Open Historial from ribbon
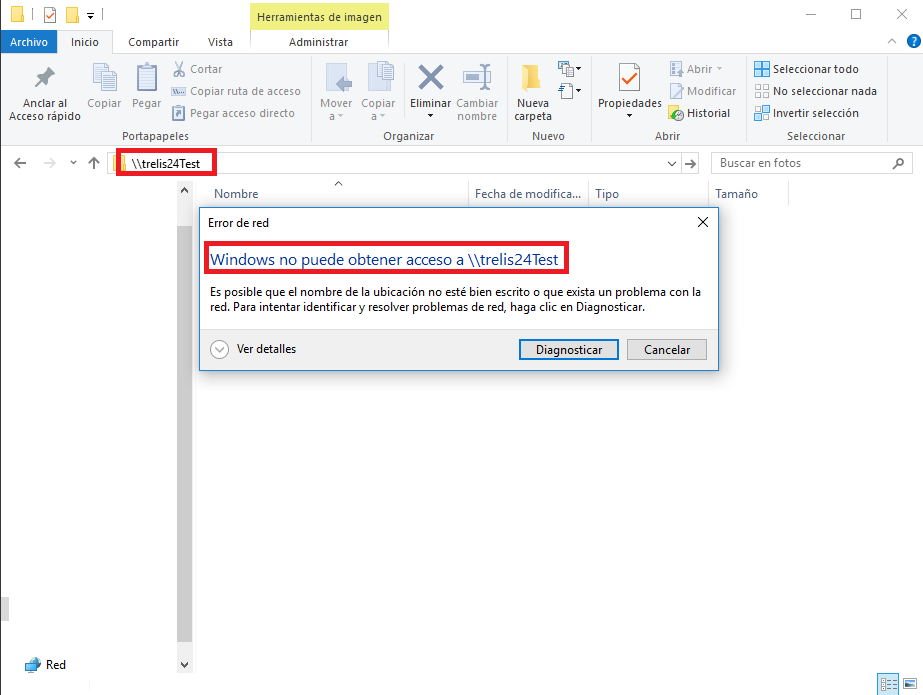Screen dimensions: 923x695 coord(699,113)
